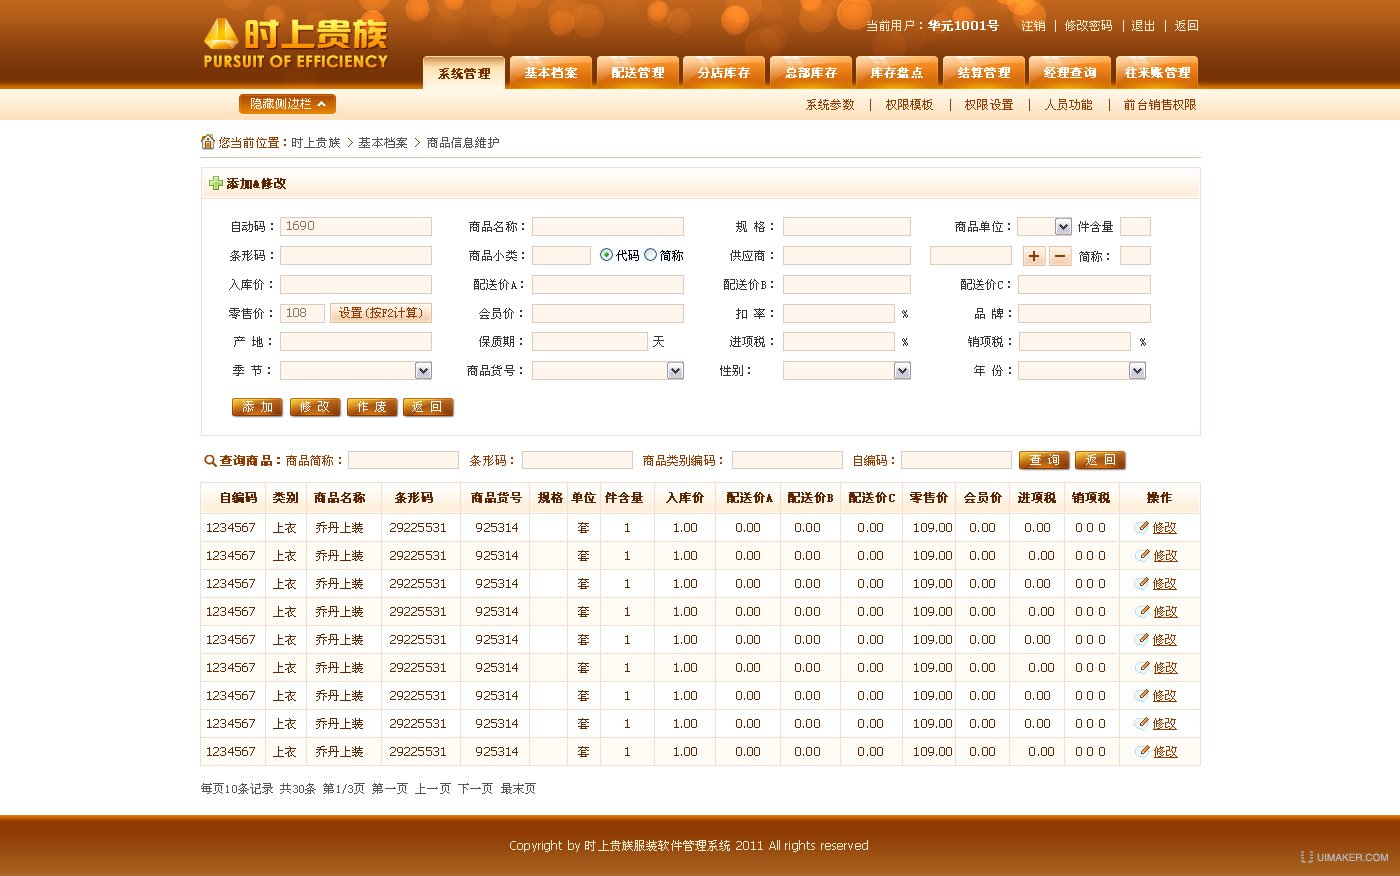
Task: Switch to 往来账管理 tab
Action: [1157, 73]
